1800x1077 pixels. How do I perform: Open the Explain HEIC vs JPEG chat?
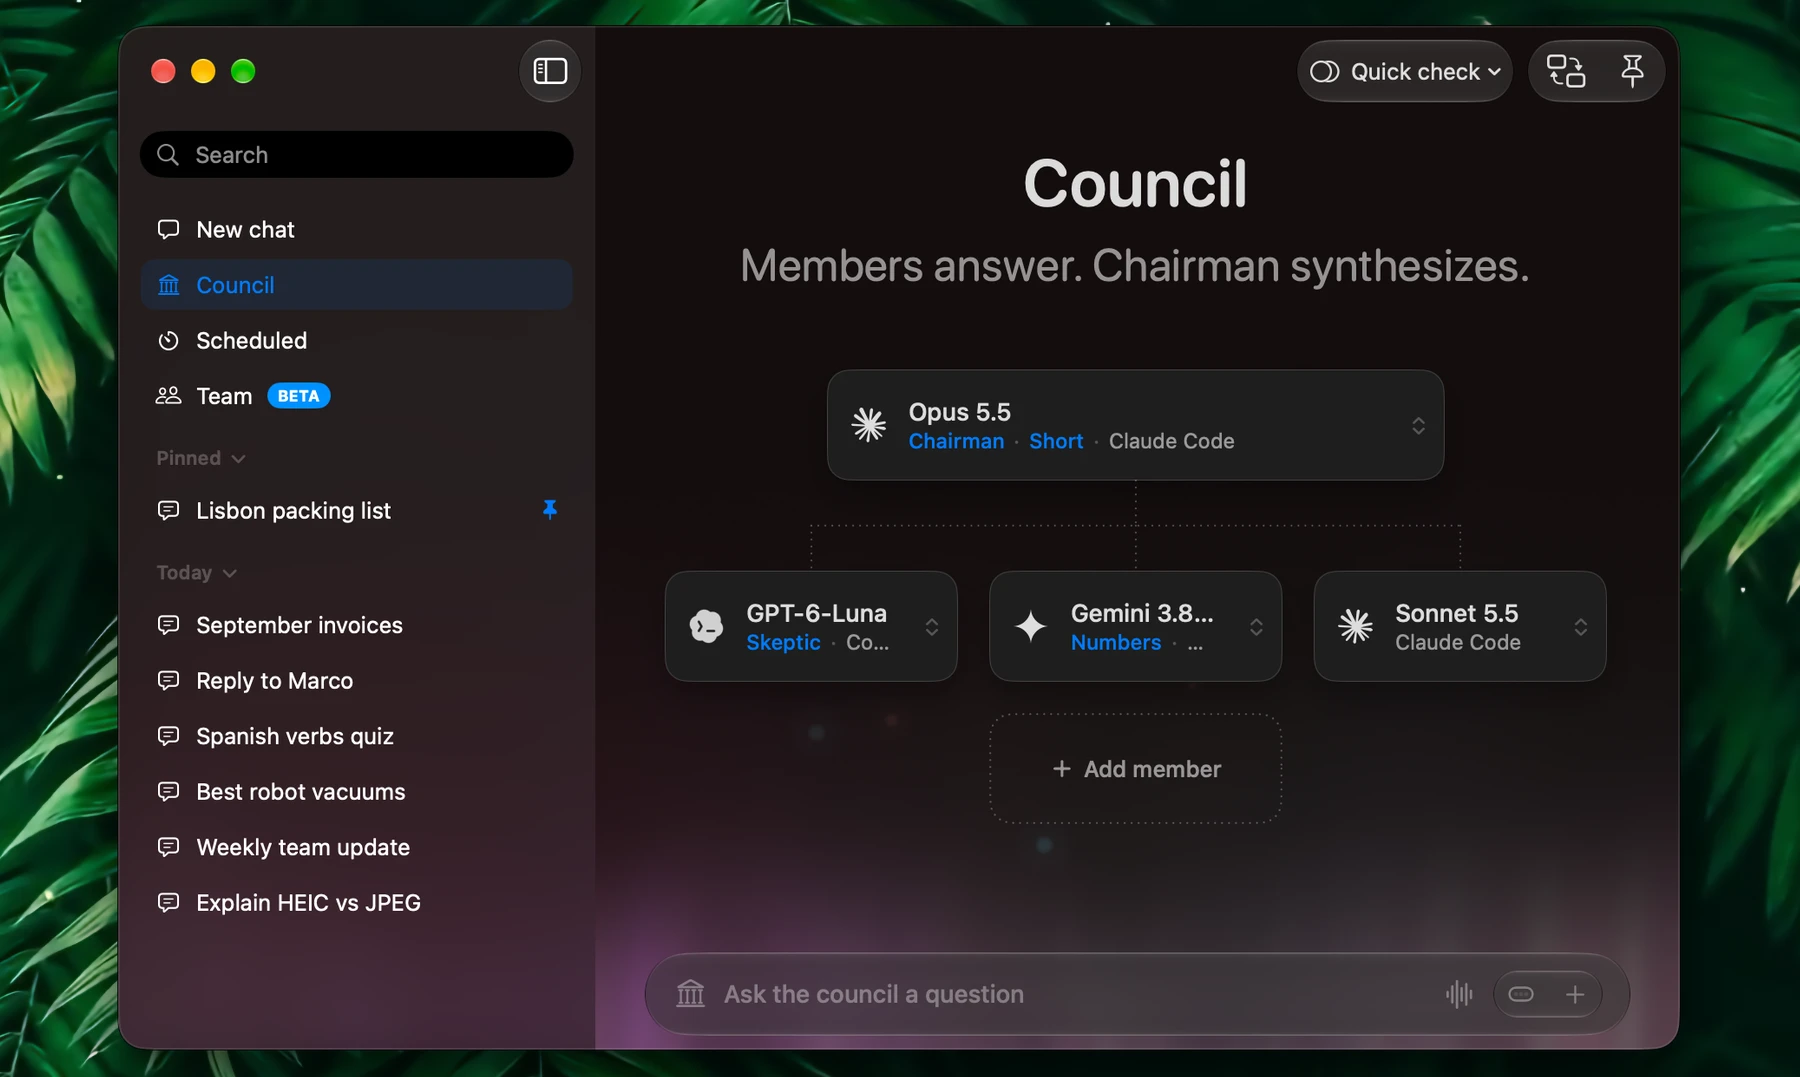[x=357, y=903]
